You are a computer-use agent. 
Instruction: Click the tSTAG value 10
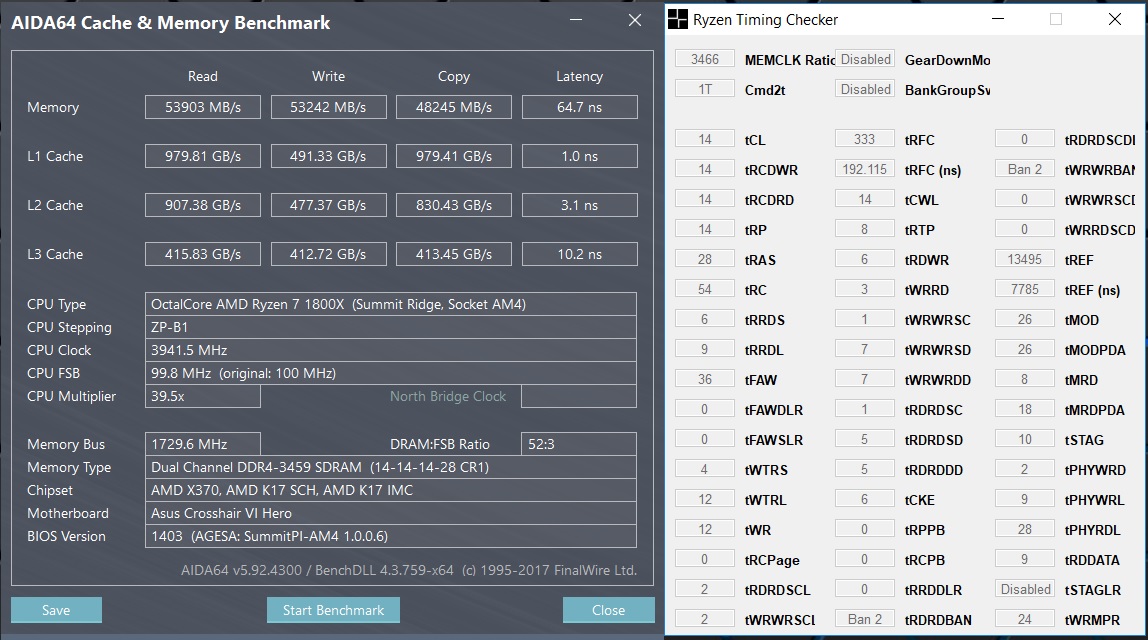point(1025,439)
